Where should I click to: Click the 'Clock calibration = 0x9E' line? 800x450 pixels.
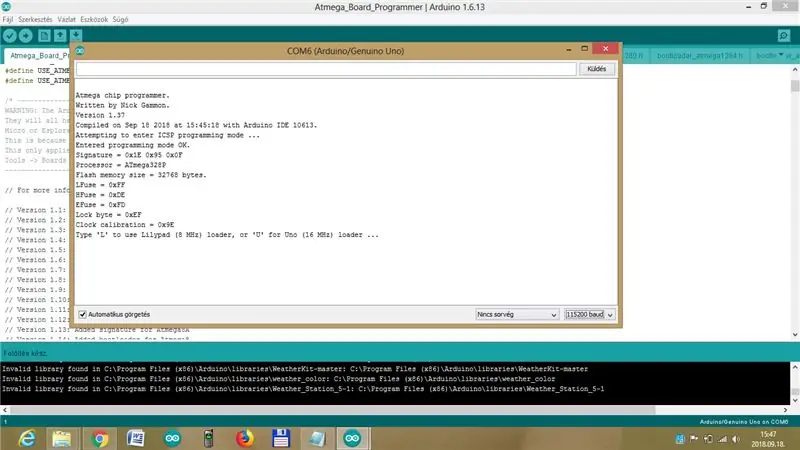tap(125, 224)
